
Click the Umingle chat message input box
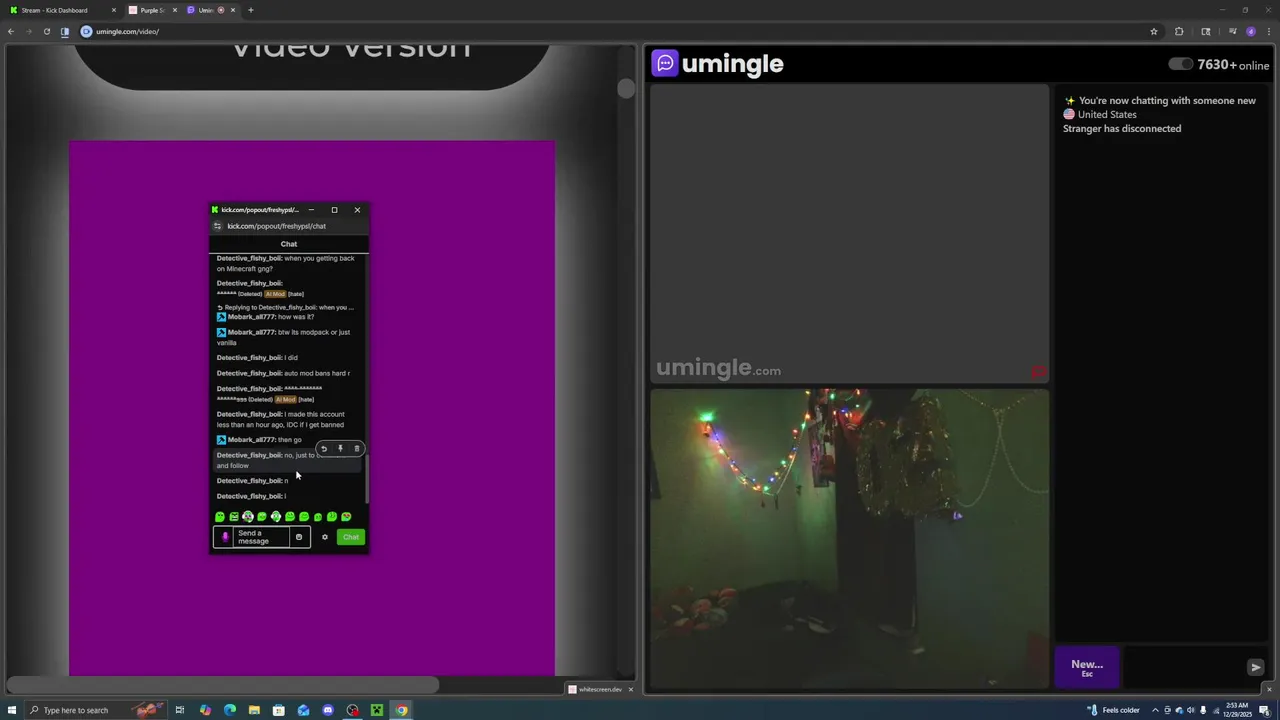coord(1185,667)
